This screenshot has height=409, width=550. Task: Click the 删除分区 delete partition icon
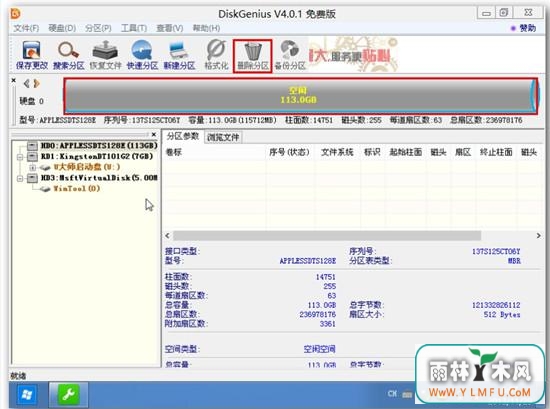pos(253,55)
